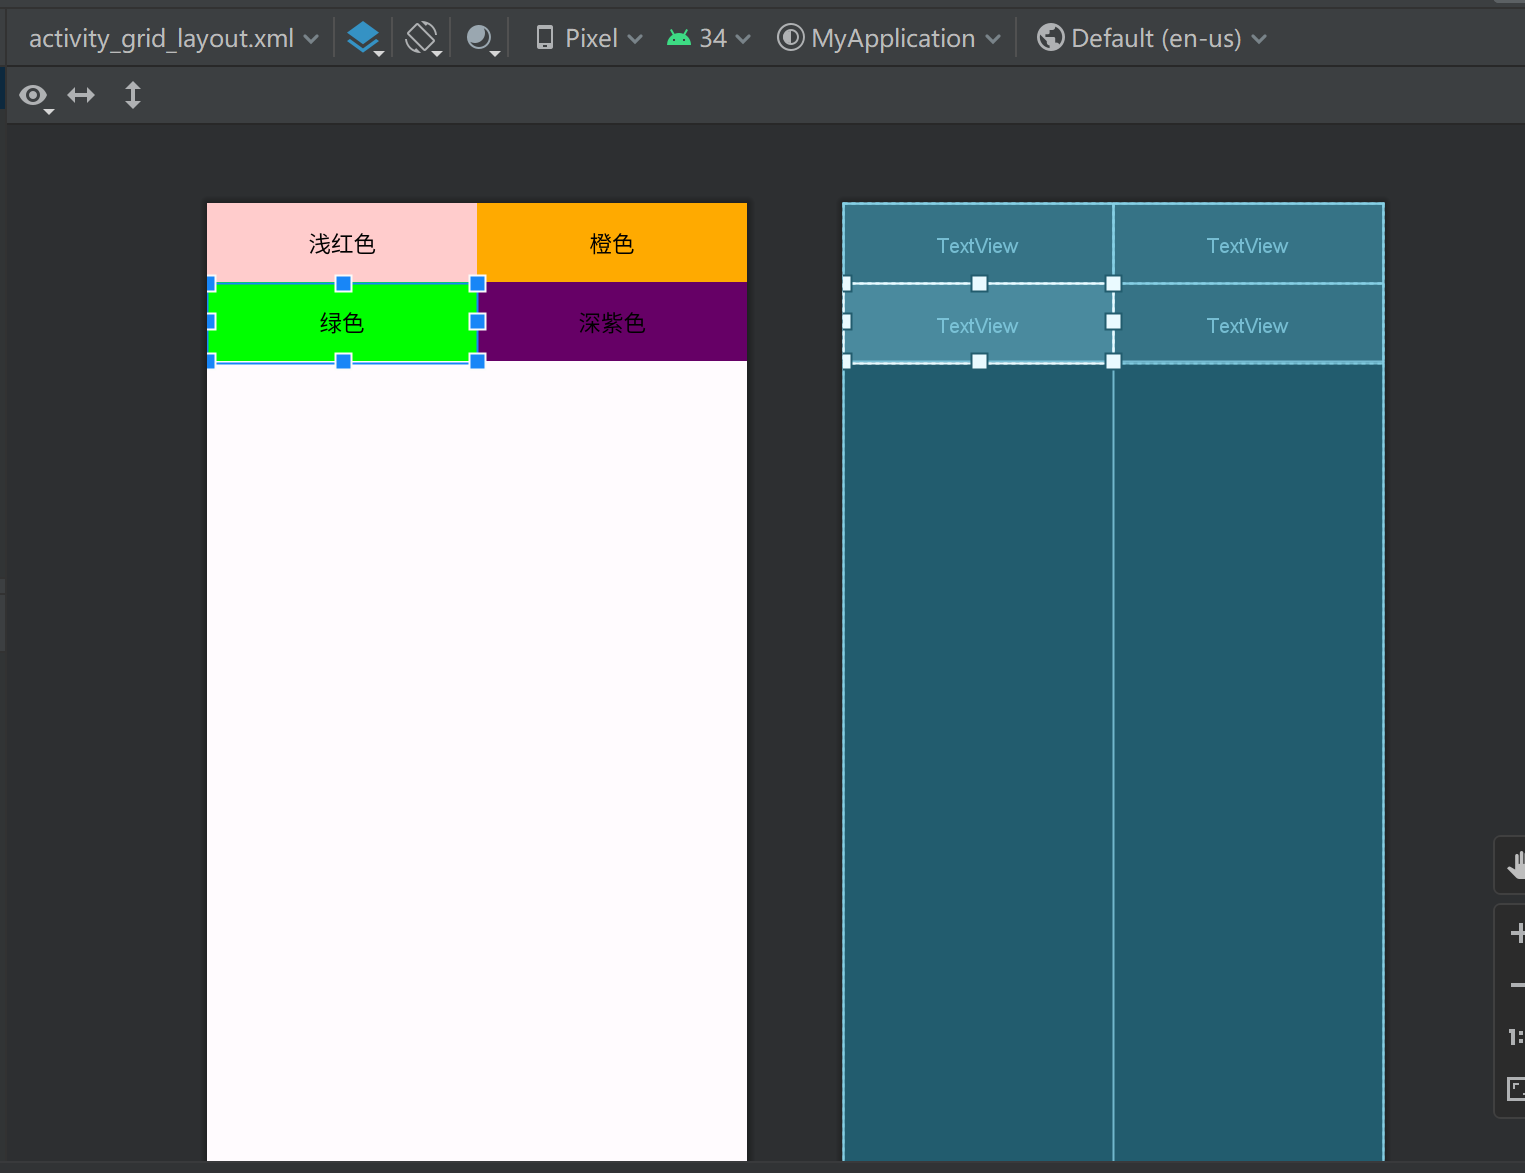Zoom in with the plus button
Screen dimensions: 1525x1173
[x=1516, y=933]
